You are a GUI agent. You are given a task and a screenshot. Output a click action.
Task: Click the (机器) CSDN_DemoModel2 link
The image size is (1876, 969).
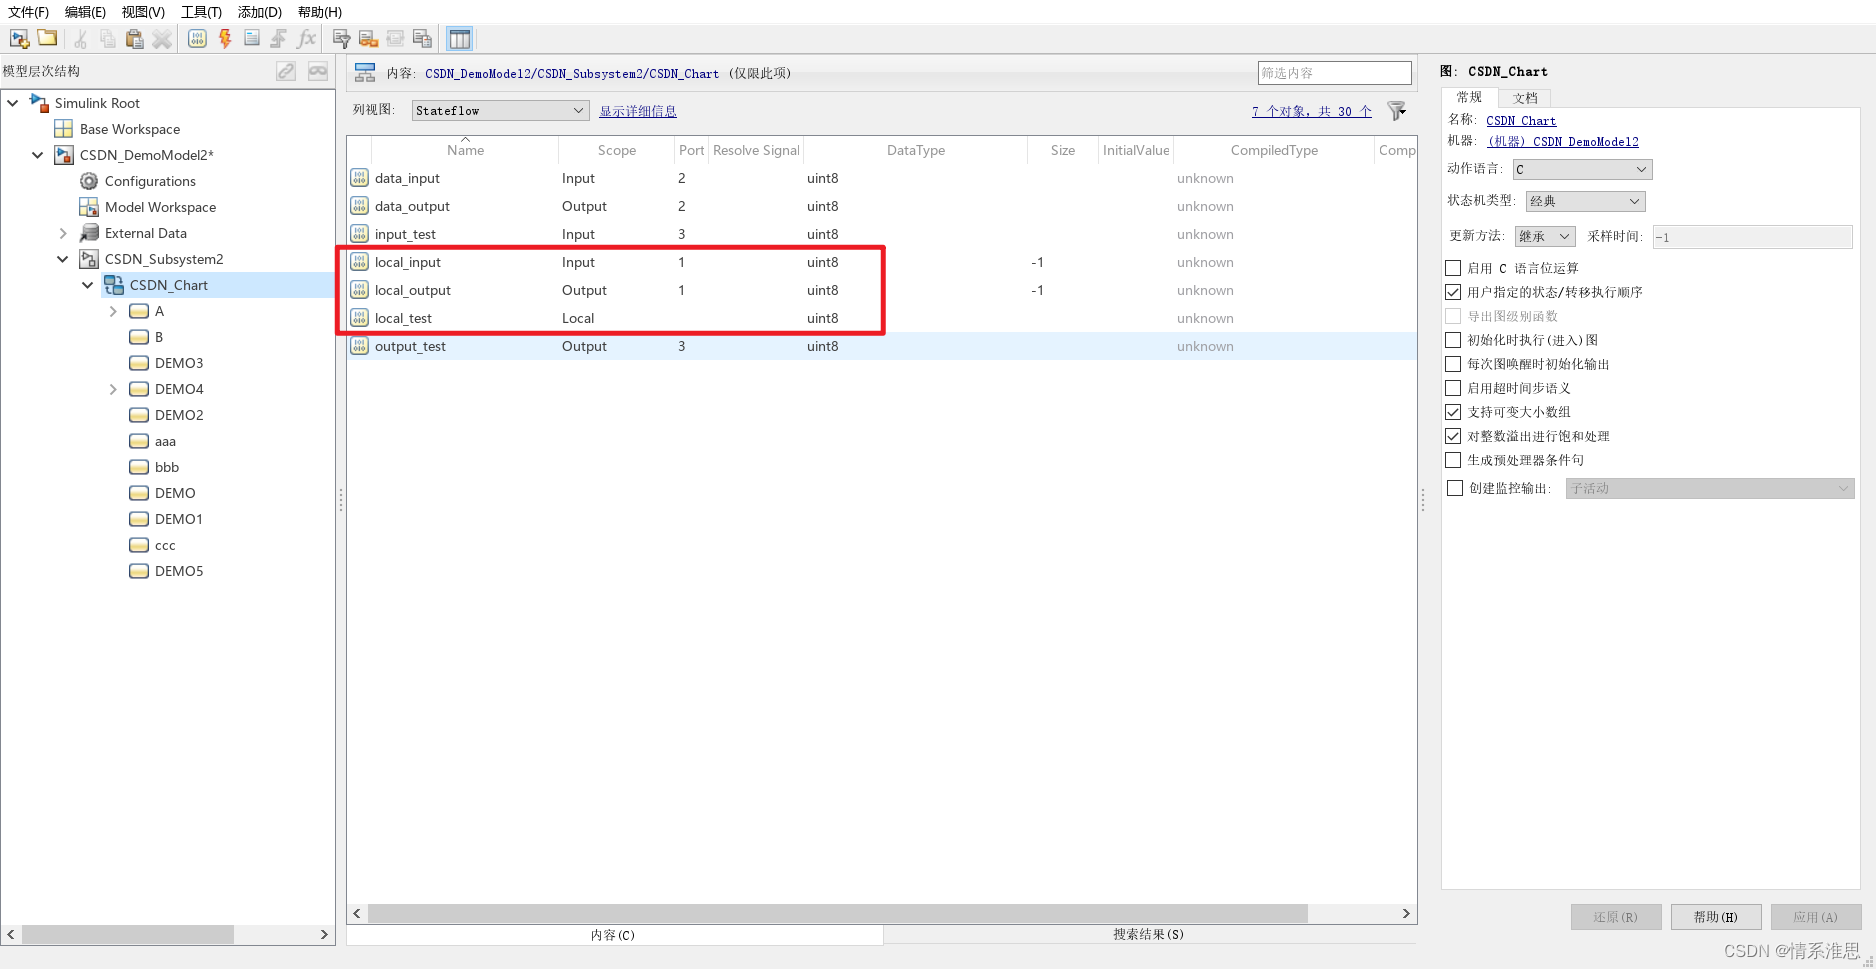coord(1563,142)
